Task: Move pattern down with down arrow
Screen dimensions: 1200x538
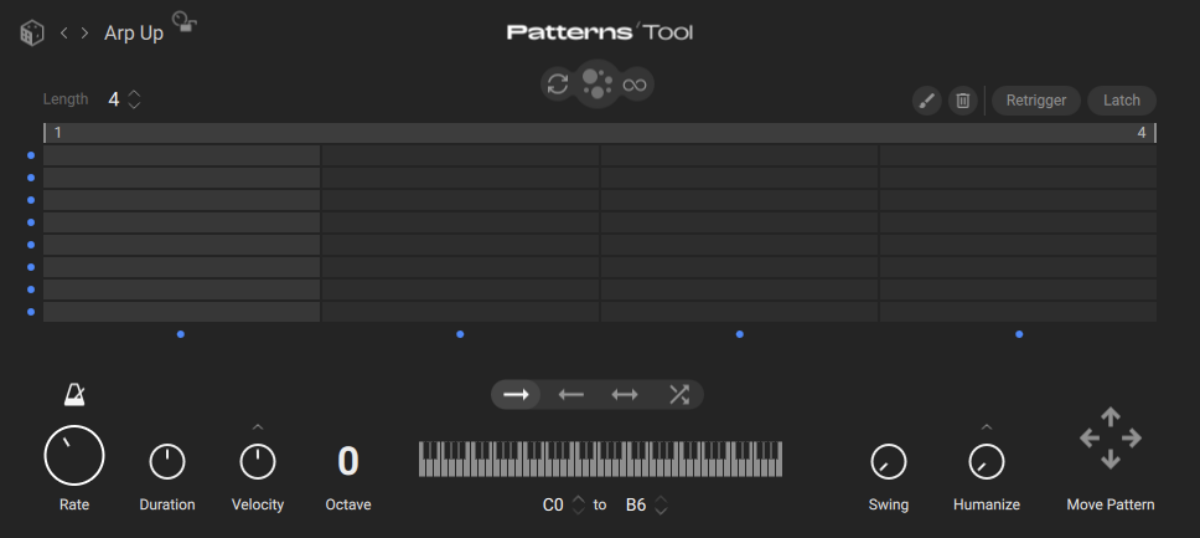Action: coord(1110,459)
